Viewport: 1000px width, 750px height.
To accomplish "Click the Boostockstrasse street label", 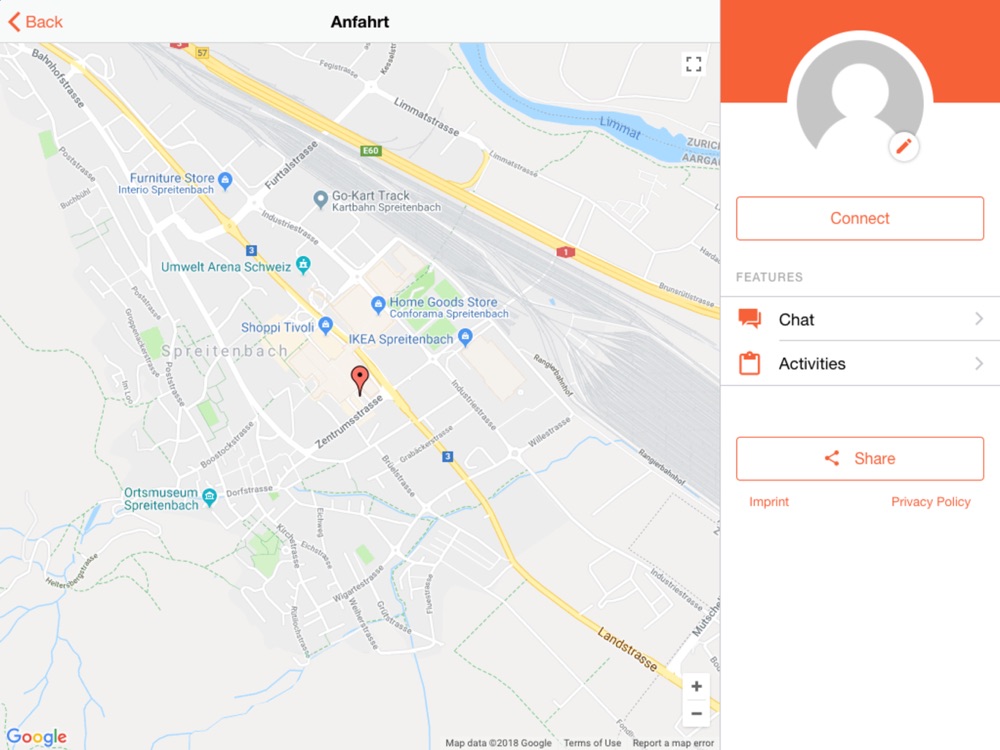I will point(227,445).
